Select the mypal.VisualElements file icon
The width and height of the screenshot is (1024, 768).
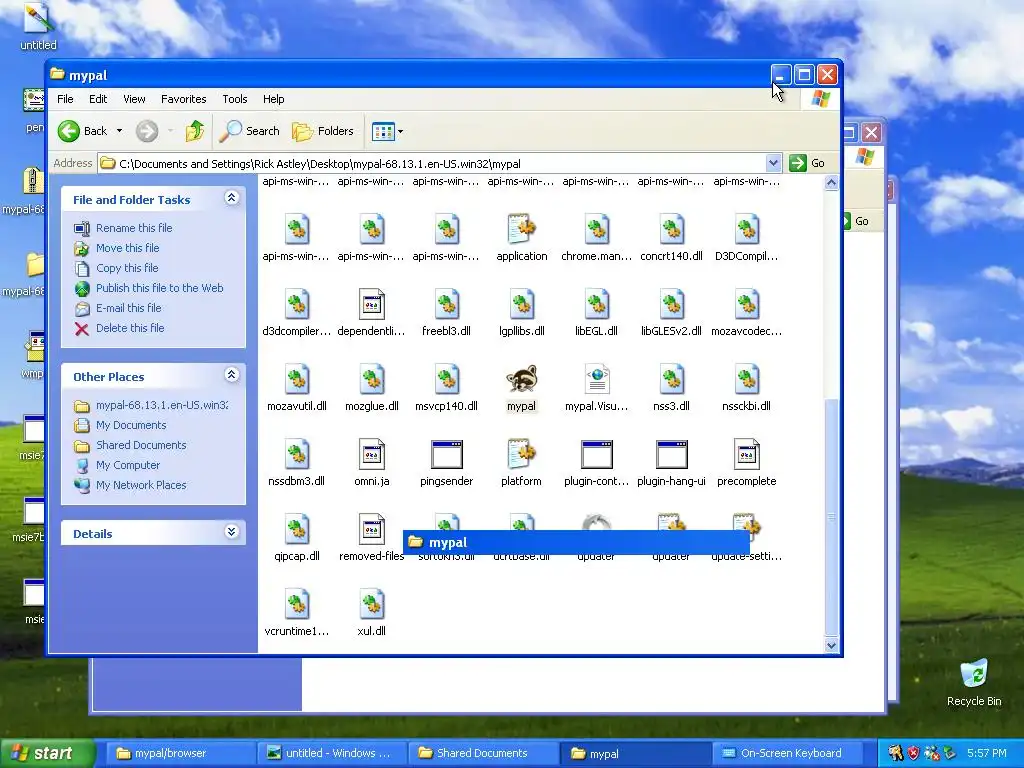coord(596,379)
